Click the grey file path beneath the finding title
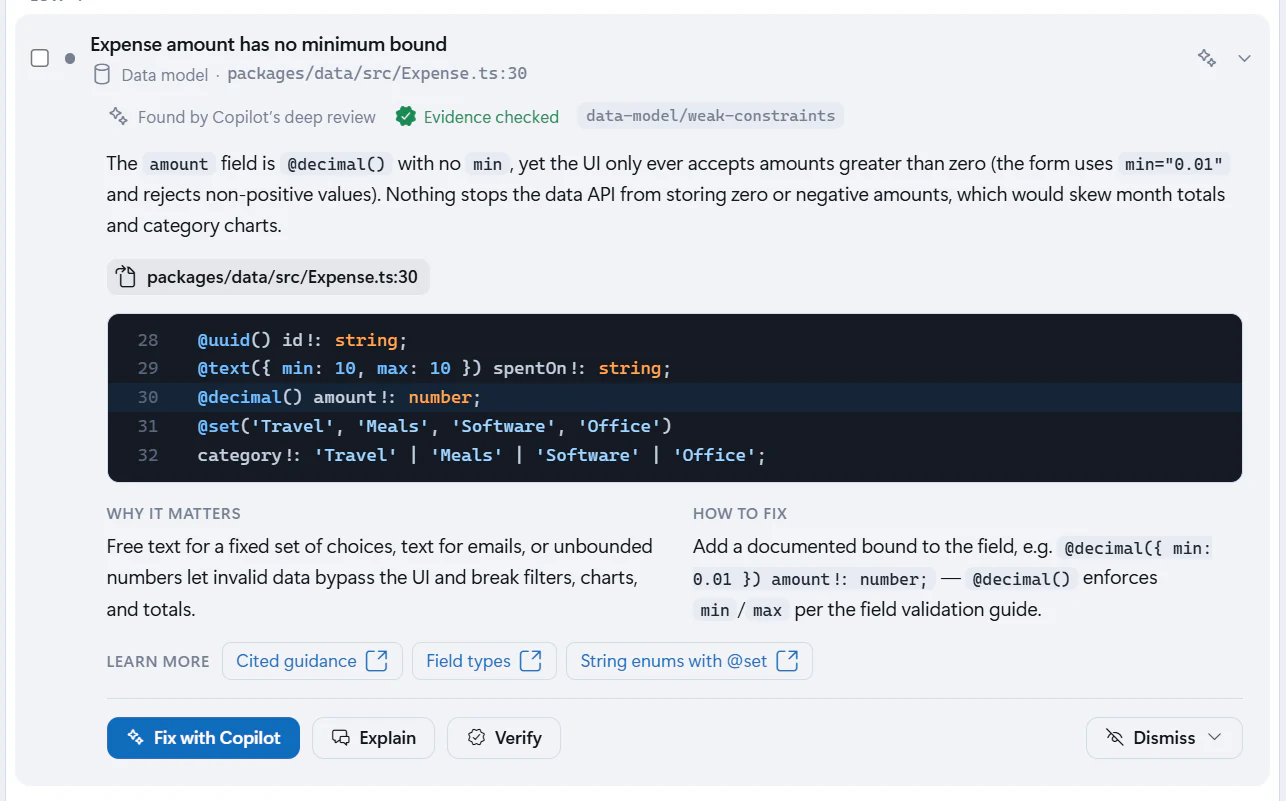Image resolution: width=1286 pixels, height=801 pixels. 377,74
